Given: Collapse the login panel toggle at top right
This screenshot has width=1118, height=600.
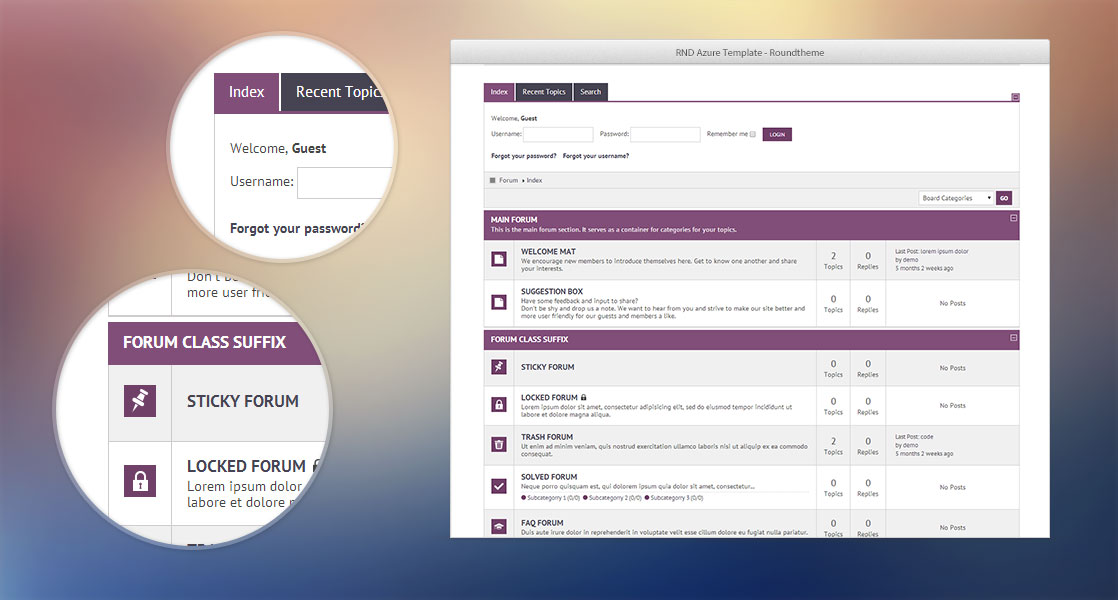Looking at the screenshot, I should coord(1015,97).
